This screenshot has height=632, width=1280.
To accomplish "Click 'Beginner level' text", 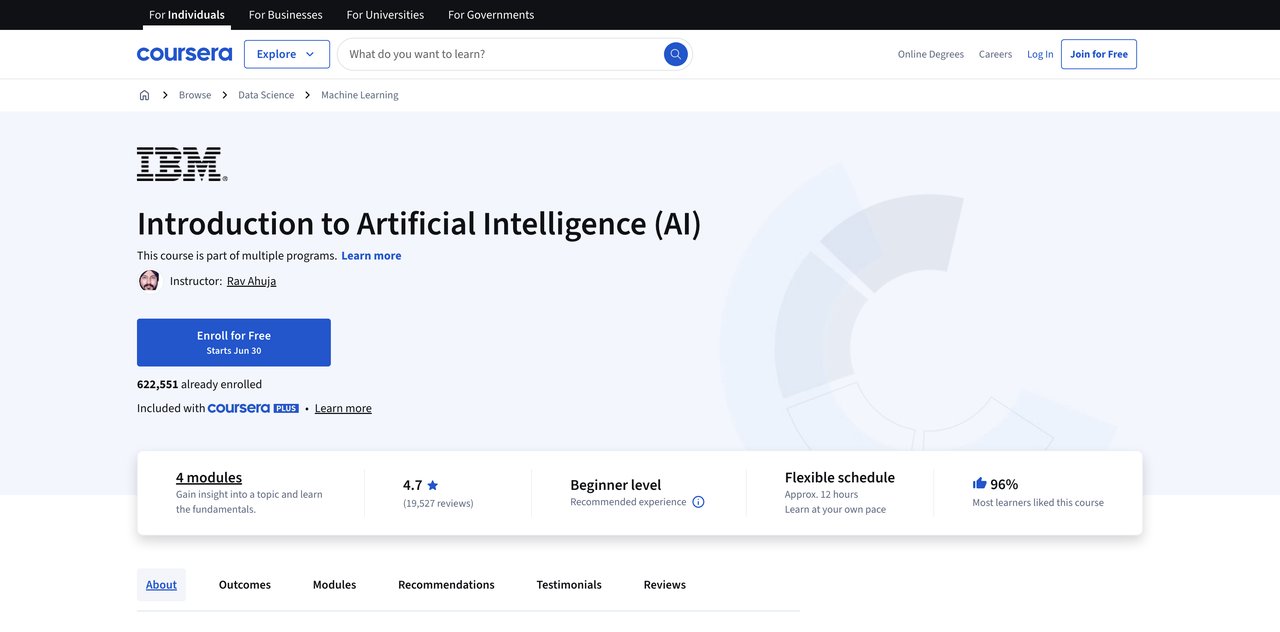I will (x=616, y=485).
